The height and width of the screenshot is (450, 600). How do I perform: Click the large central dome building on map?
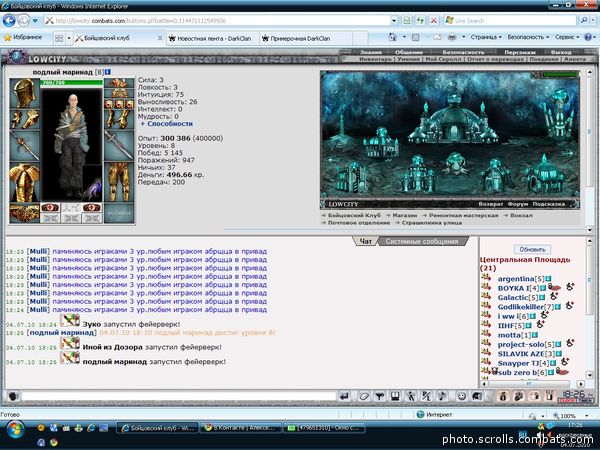454,119
